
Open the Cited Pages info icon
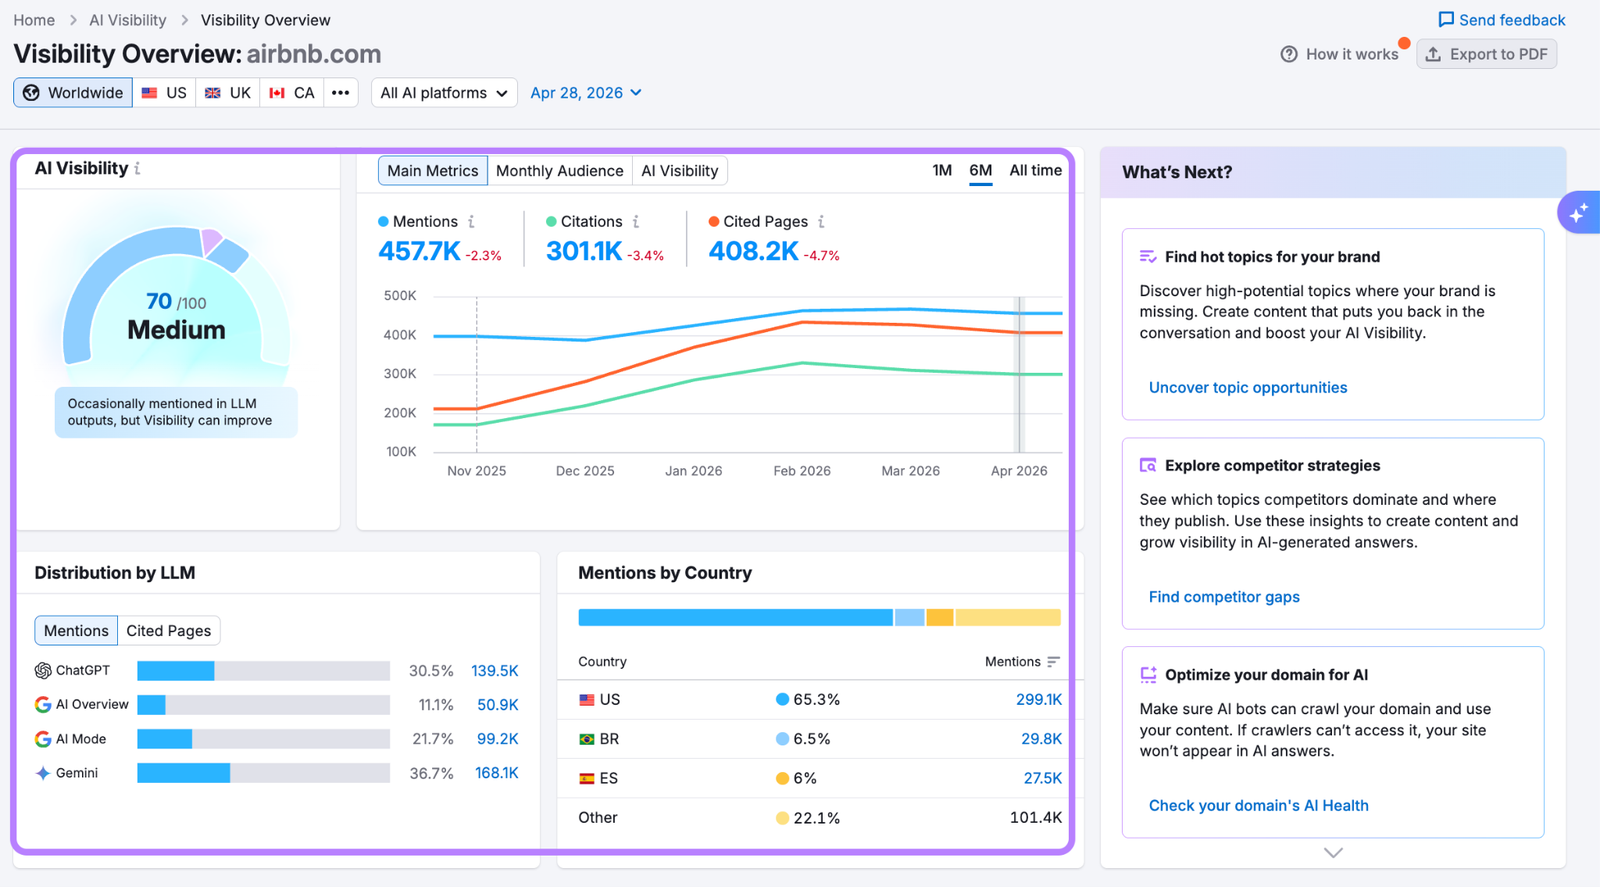821,222
